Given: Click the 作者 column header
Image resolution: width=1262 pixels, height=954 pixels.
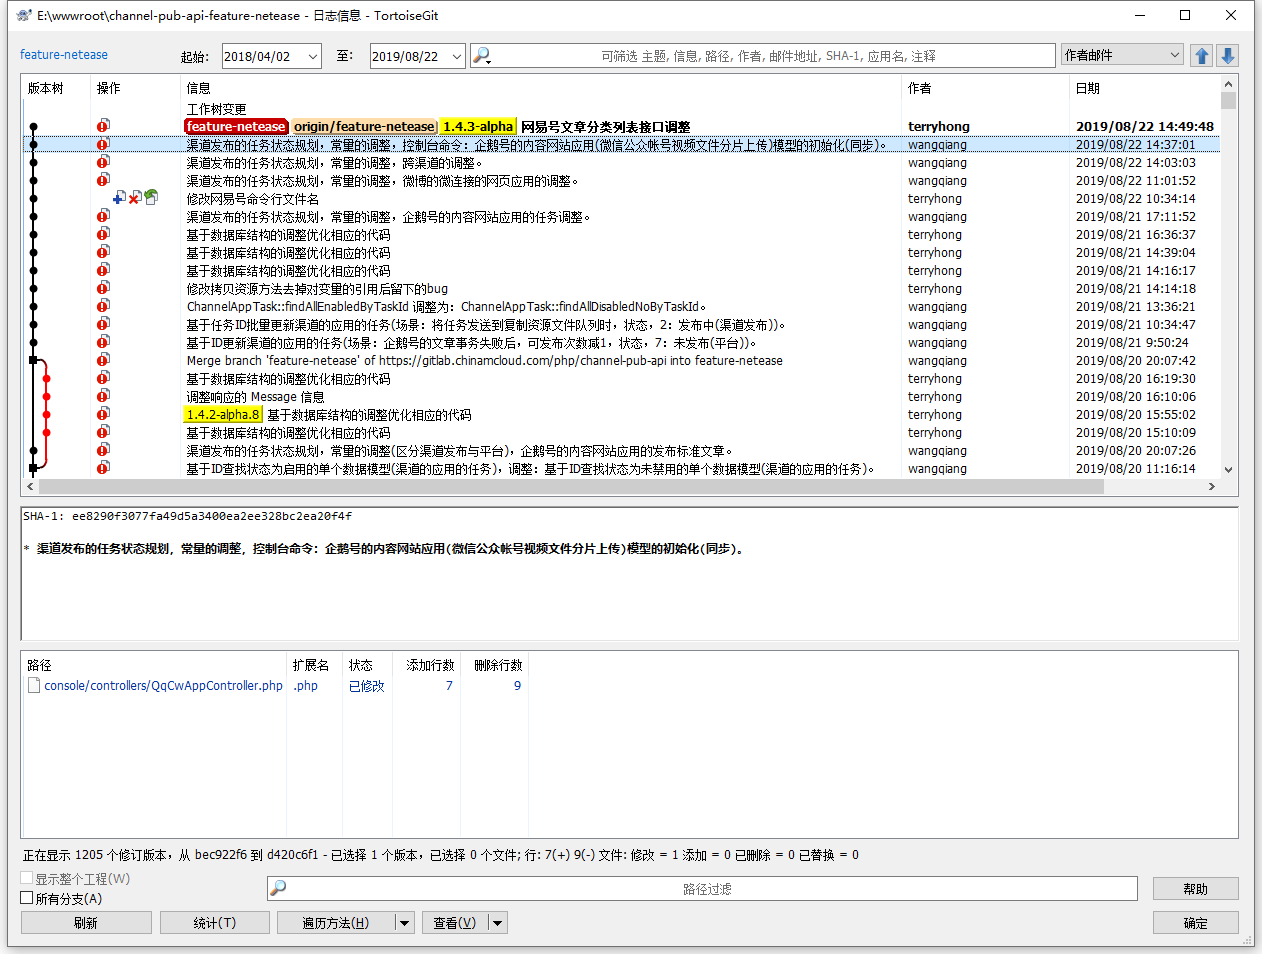Looking at the screenshot, I should [x=919, y=88].
